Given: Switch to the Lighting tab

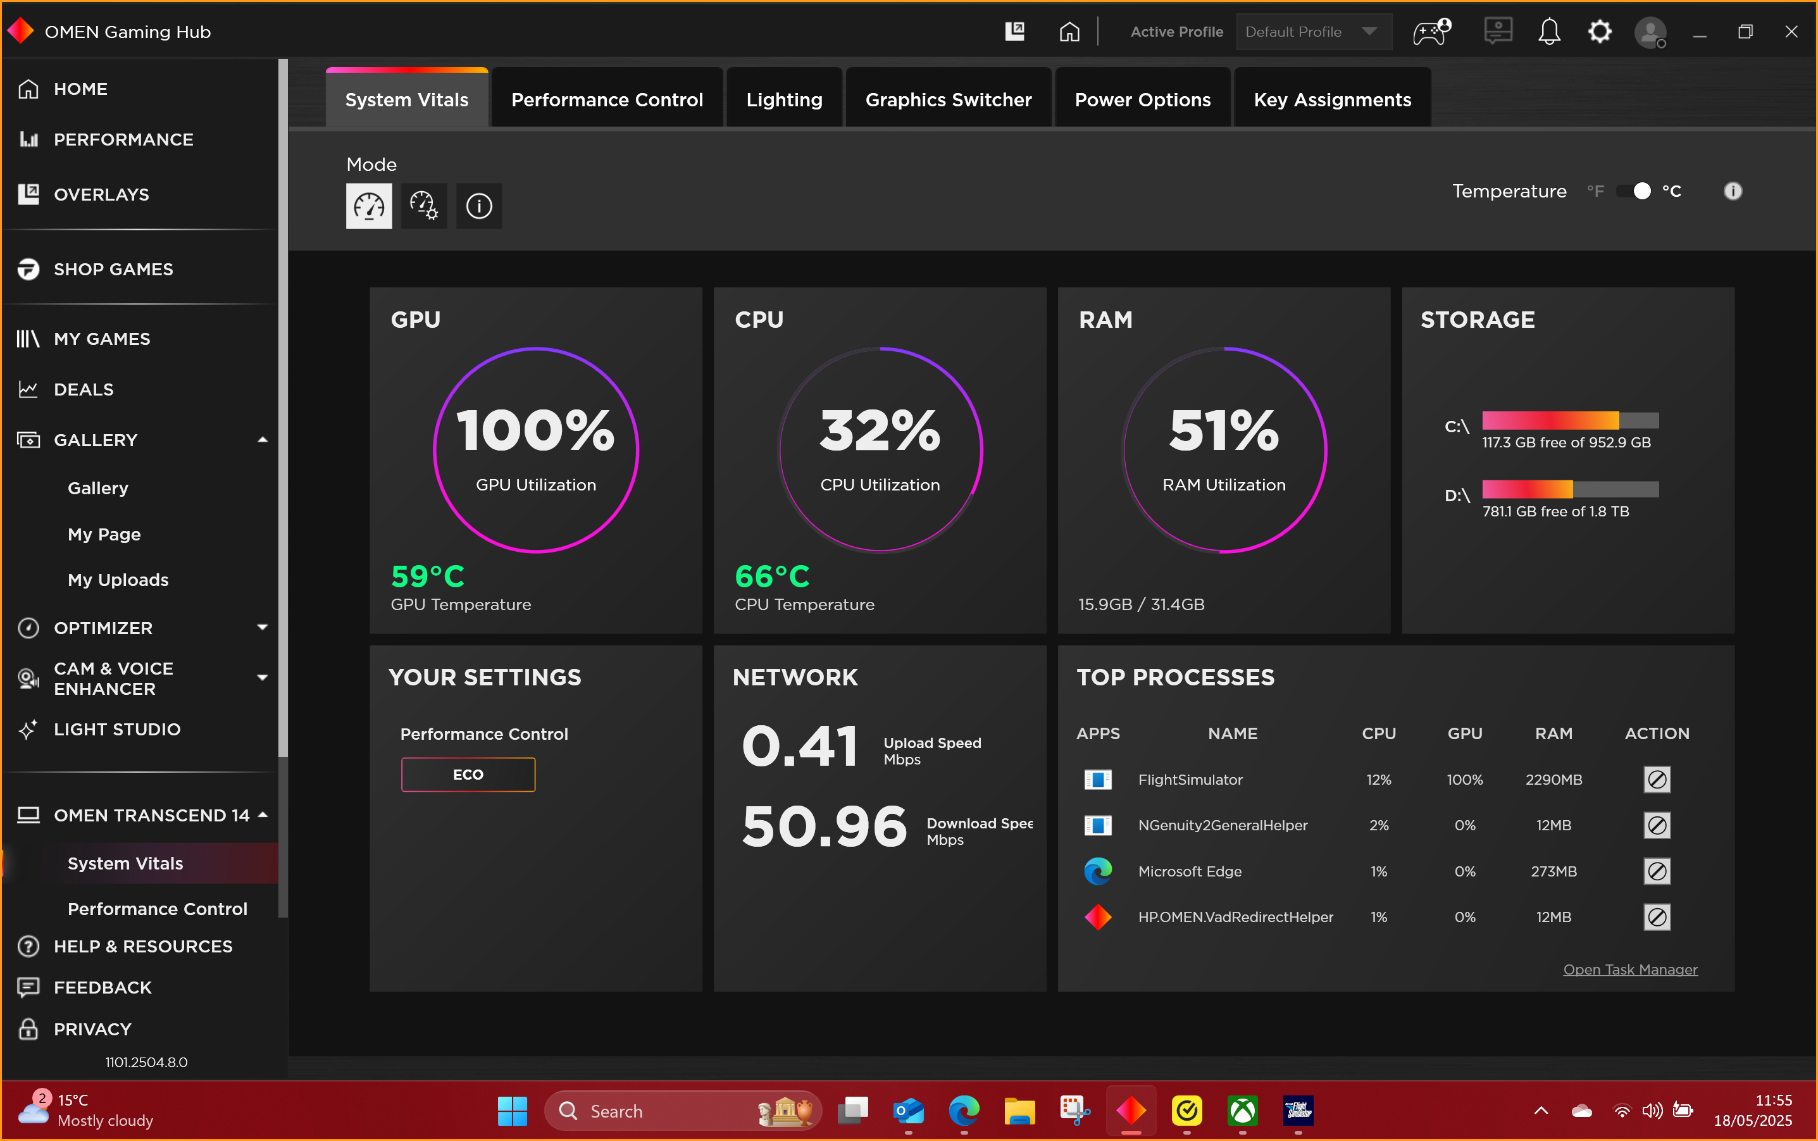Looking at the screenshot, I should [x=784, y=100].
